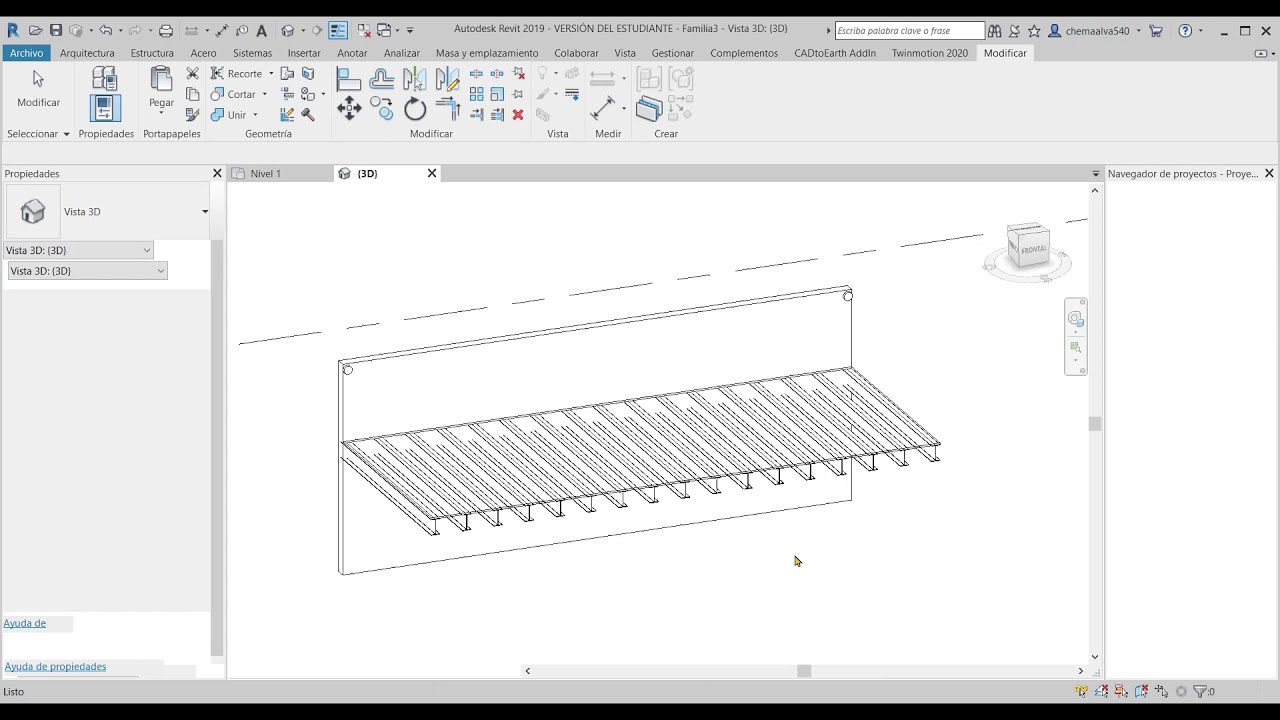Close the Navegador de proyectos panel
The height and width of the screenshot is (720, 1280).
click(x=1269, y=173)
